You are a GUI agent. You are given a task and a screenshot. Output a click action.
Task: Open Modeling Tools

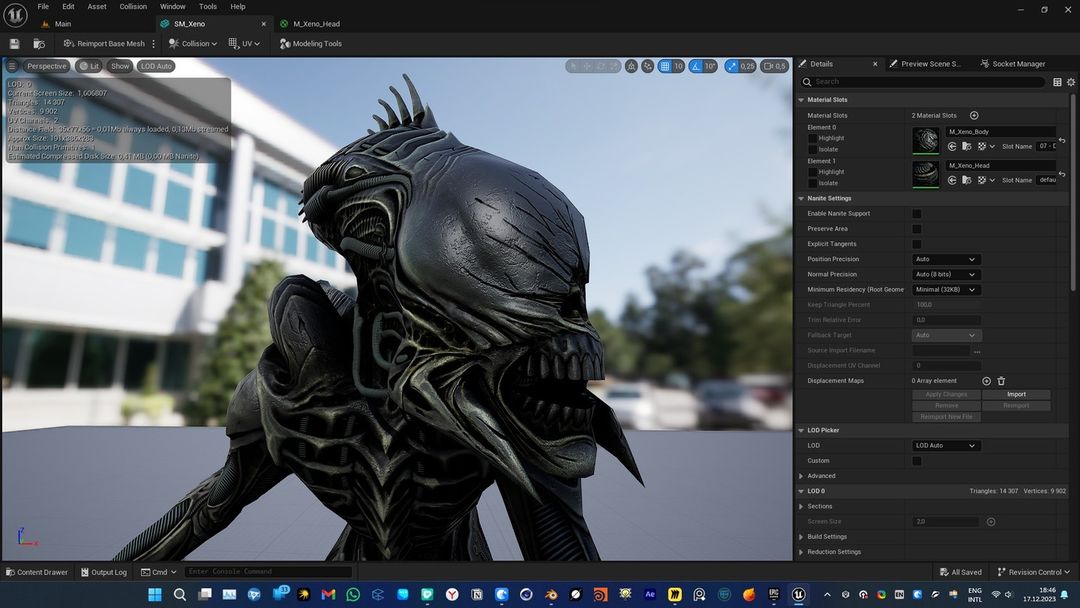click(311, 43)
